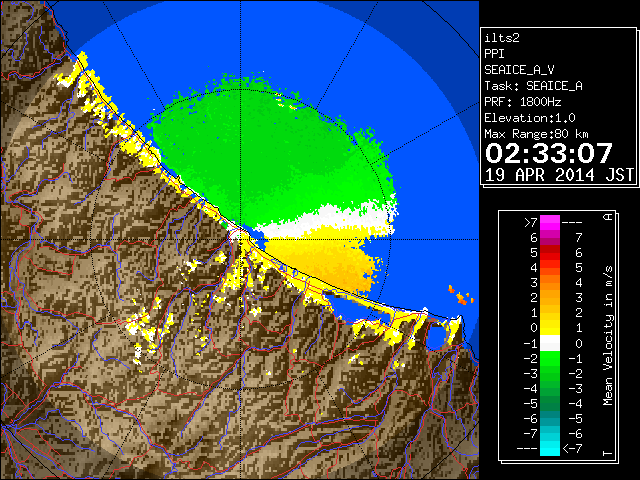Pick the red swatch on the velocity scale
640x480 pixels.
550,253
